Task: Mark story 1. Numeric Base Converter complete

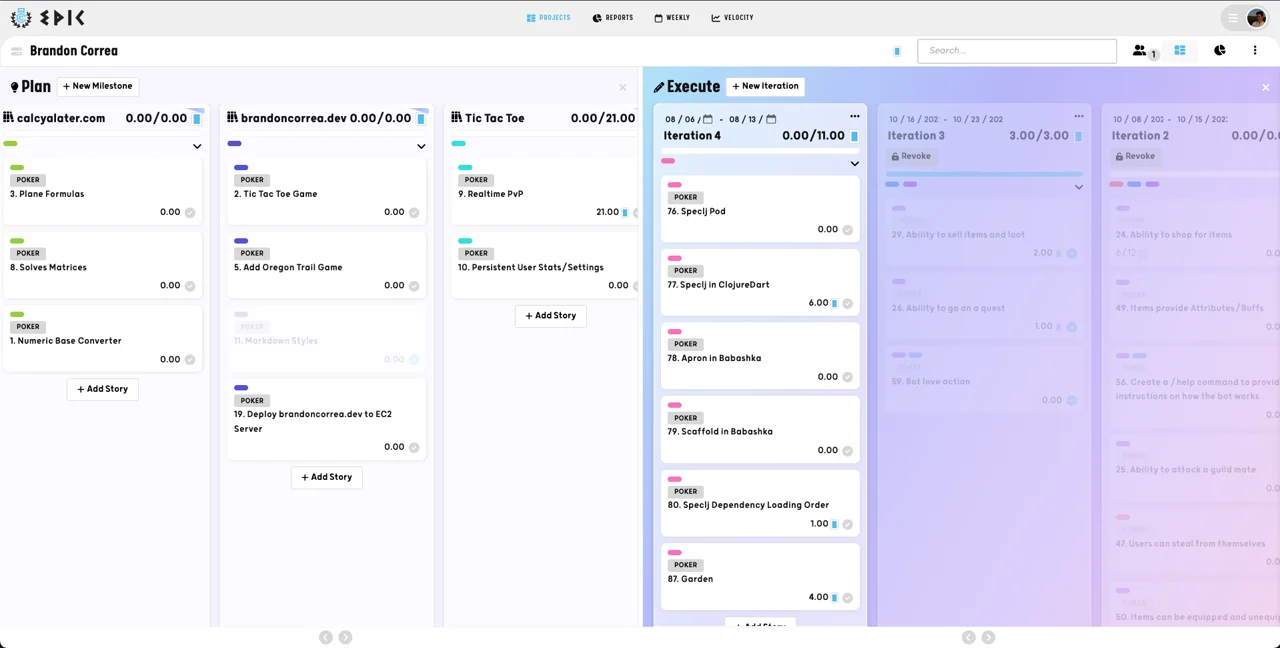Action: (x=190, y=360)
